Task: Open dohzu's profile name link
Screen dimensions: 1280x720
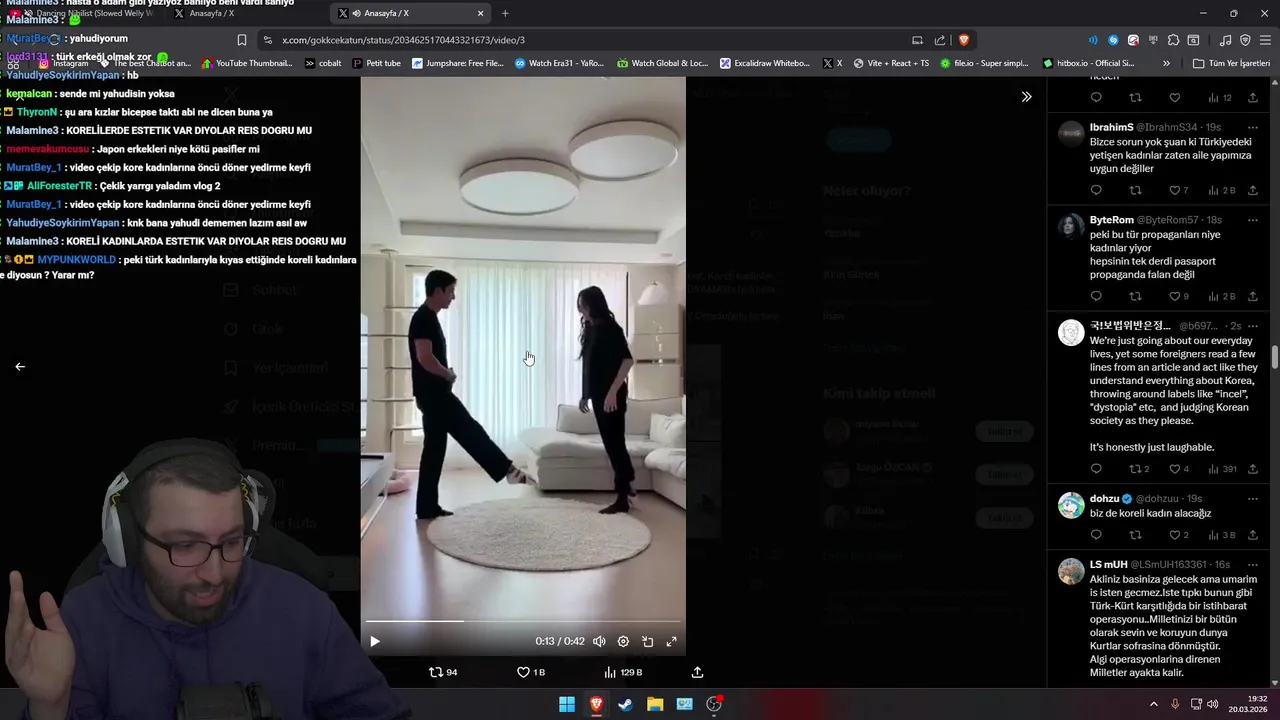Action: pyautogui.click(x=1104, y=498)
